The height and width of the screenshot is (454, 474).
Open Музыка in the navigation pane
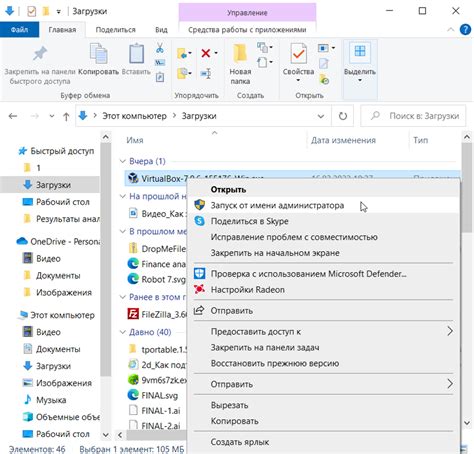click(x=51, y=400)
